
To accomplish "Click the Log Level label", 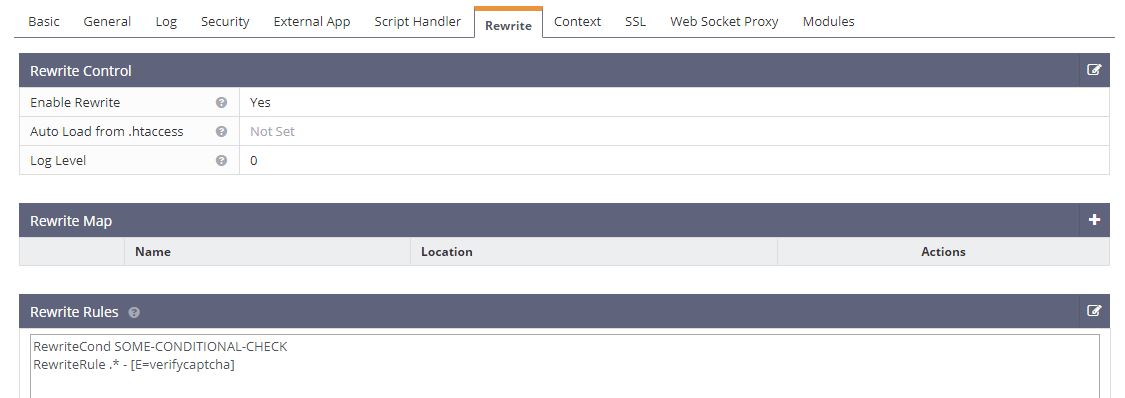I will [58, 161].
